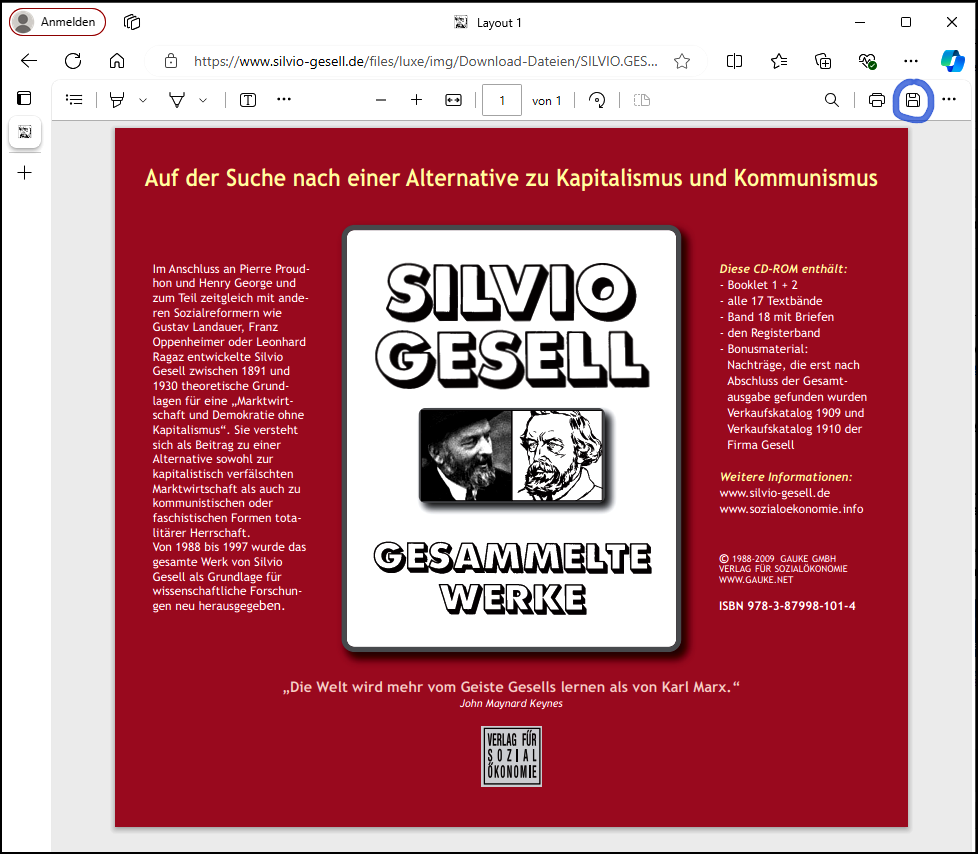Click the Verlag für Sozialökonomie logo

[x=511, y=756]
